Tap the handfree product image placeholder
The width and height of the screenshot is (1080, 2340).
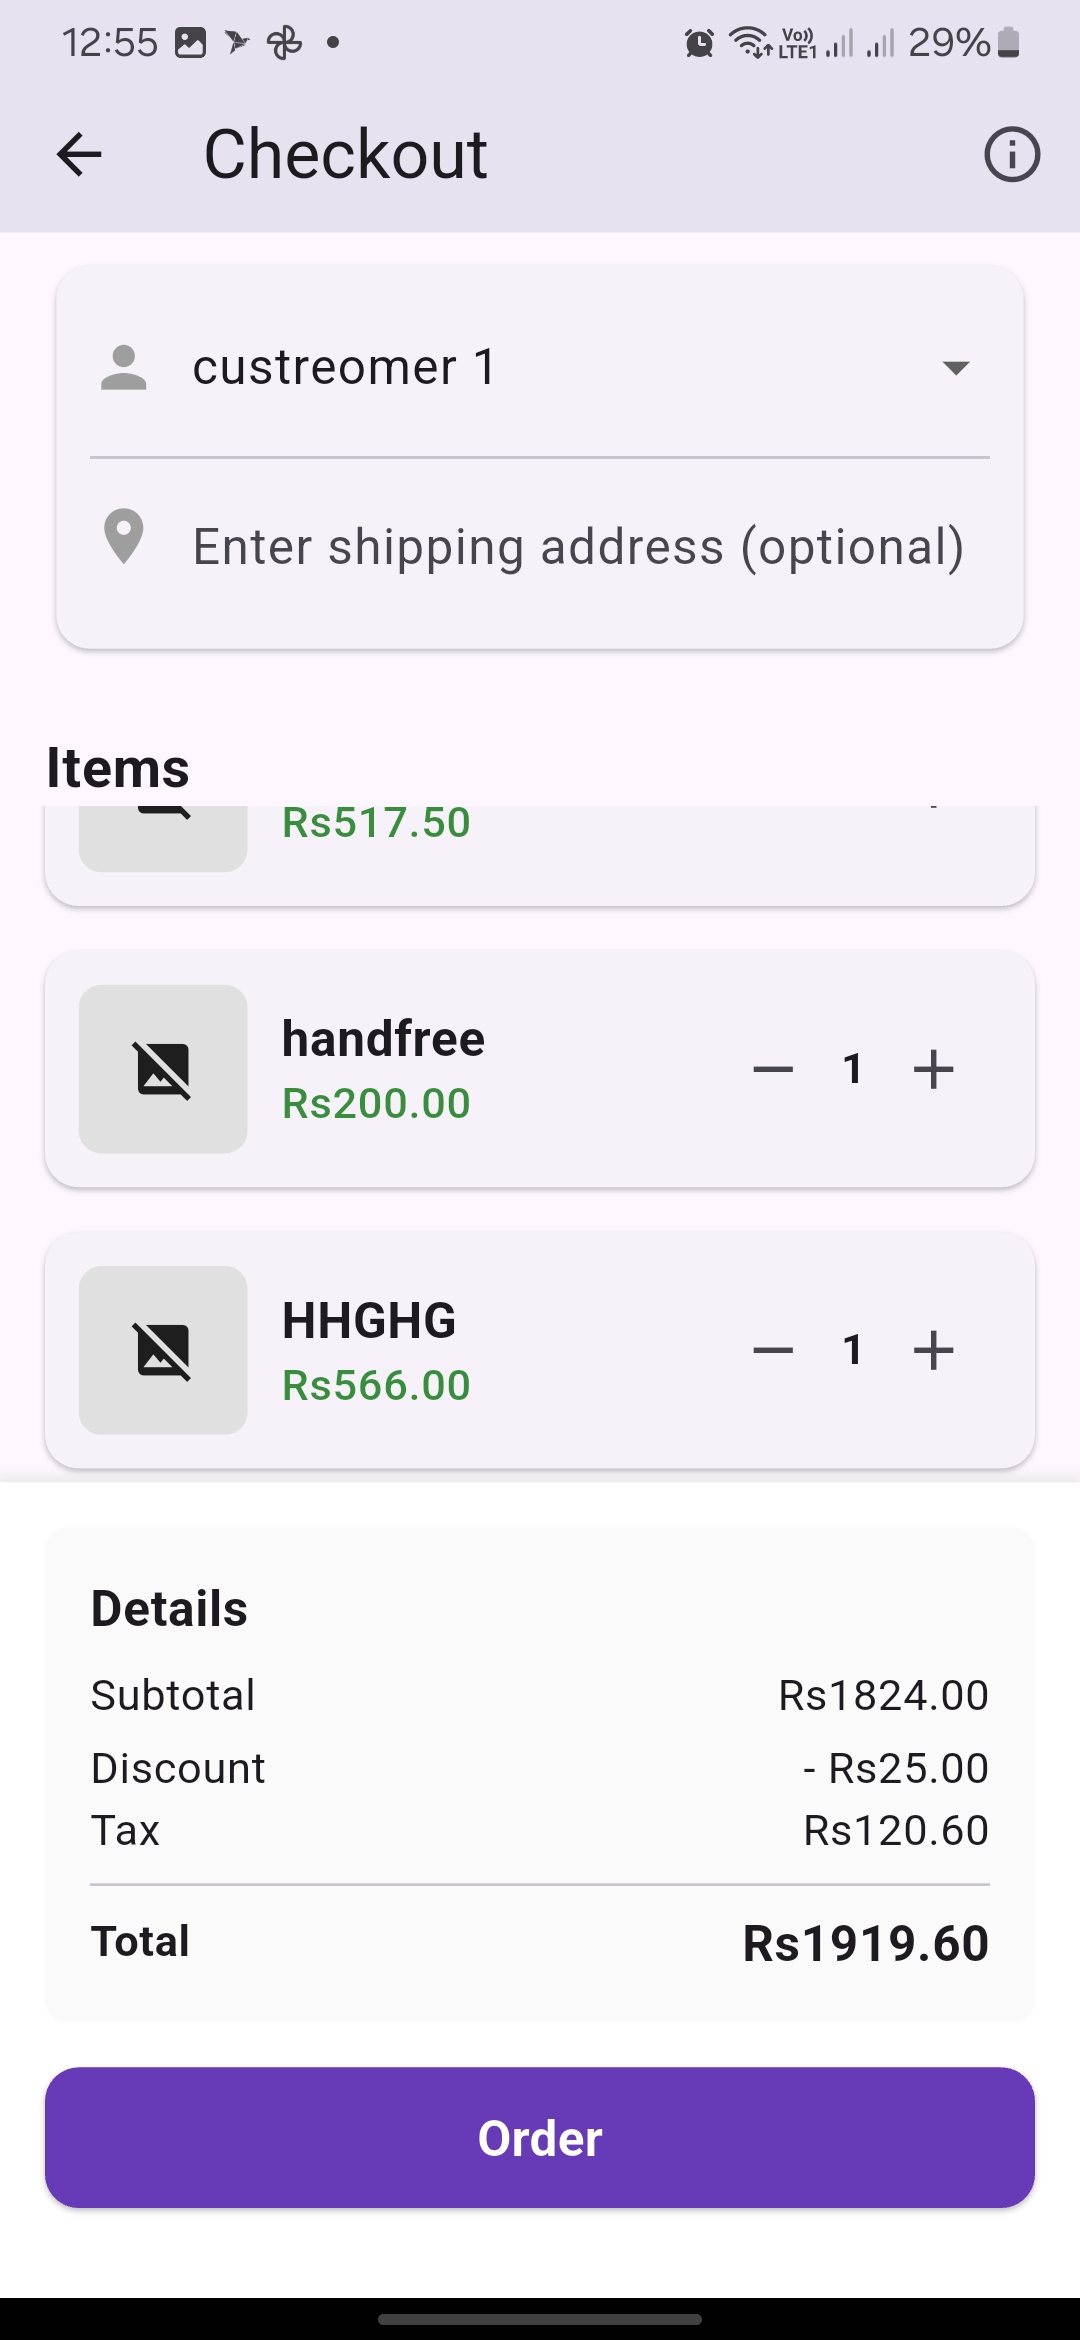163,1069
